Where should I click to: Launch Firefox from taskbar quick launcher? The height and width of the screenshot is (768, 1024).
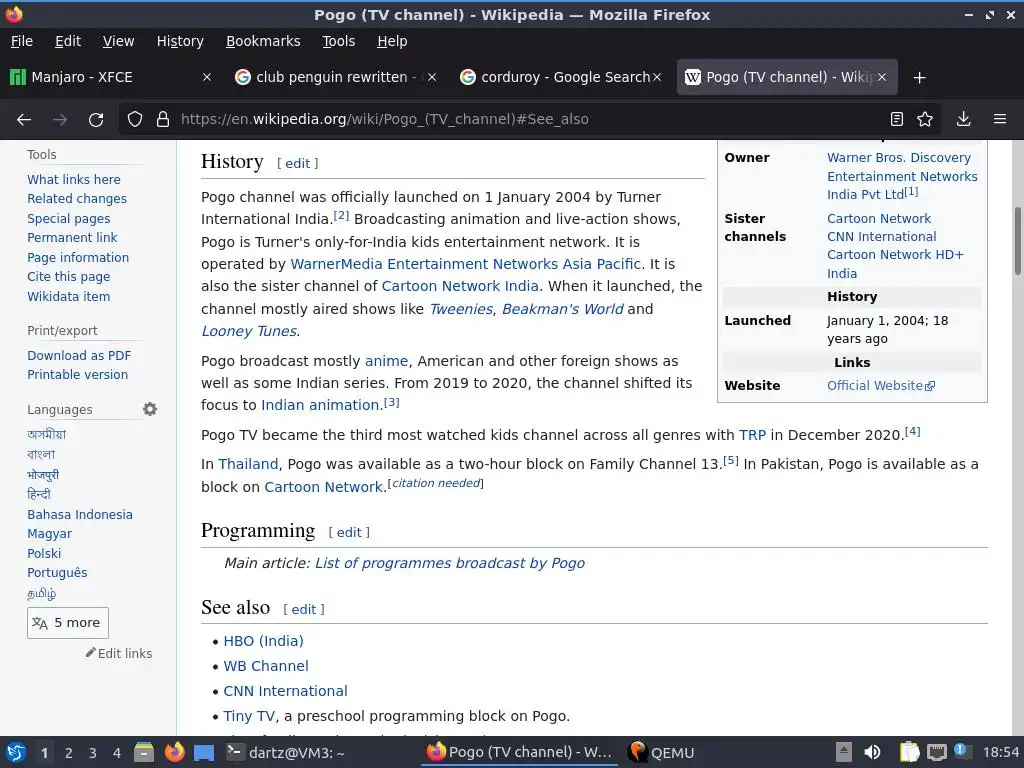coord(174,752)
